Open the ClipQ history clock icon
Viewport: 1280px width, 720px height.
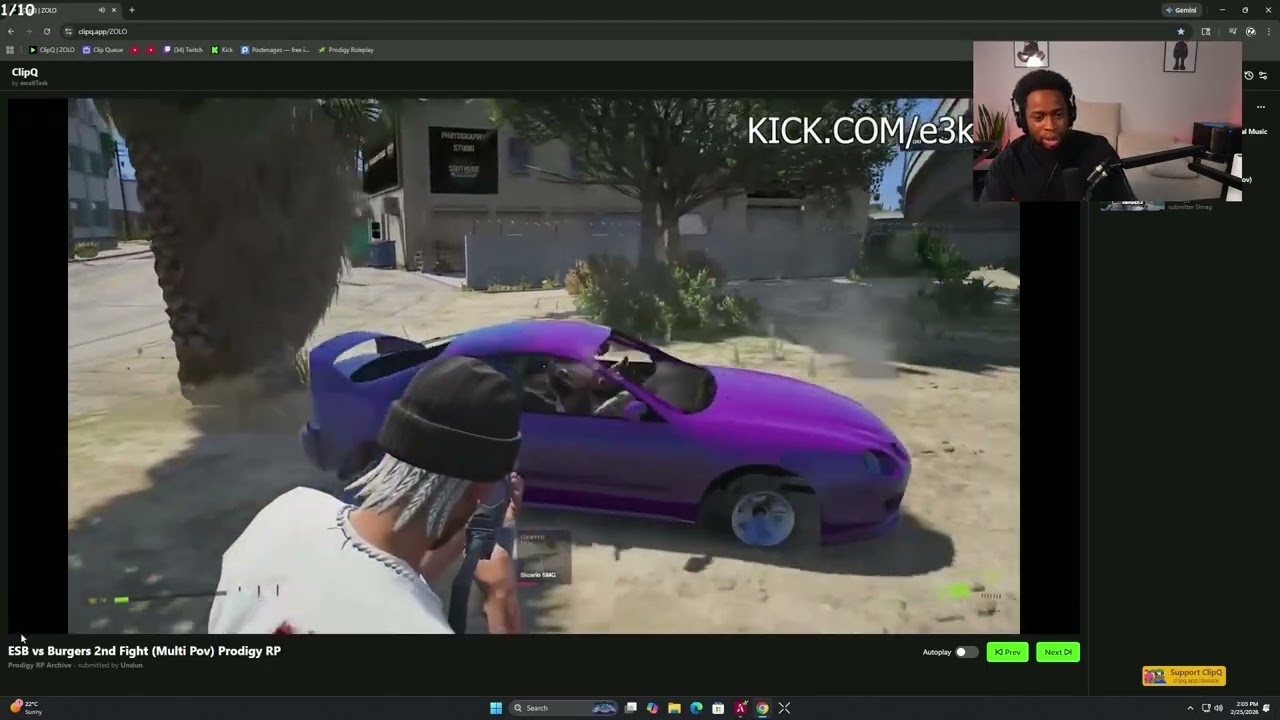coord(1249,76)
